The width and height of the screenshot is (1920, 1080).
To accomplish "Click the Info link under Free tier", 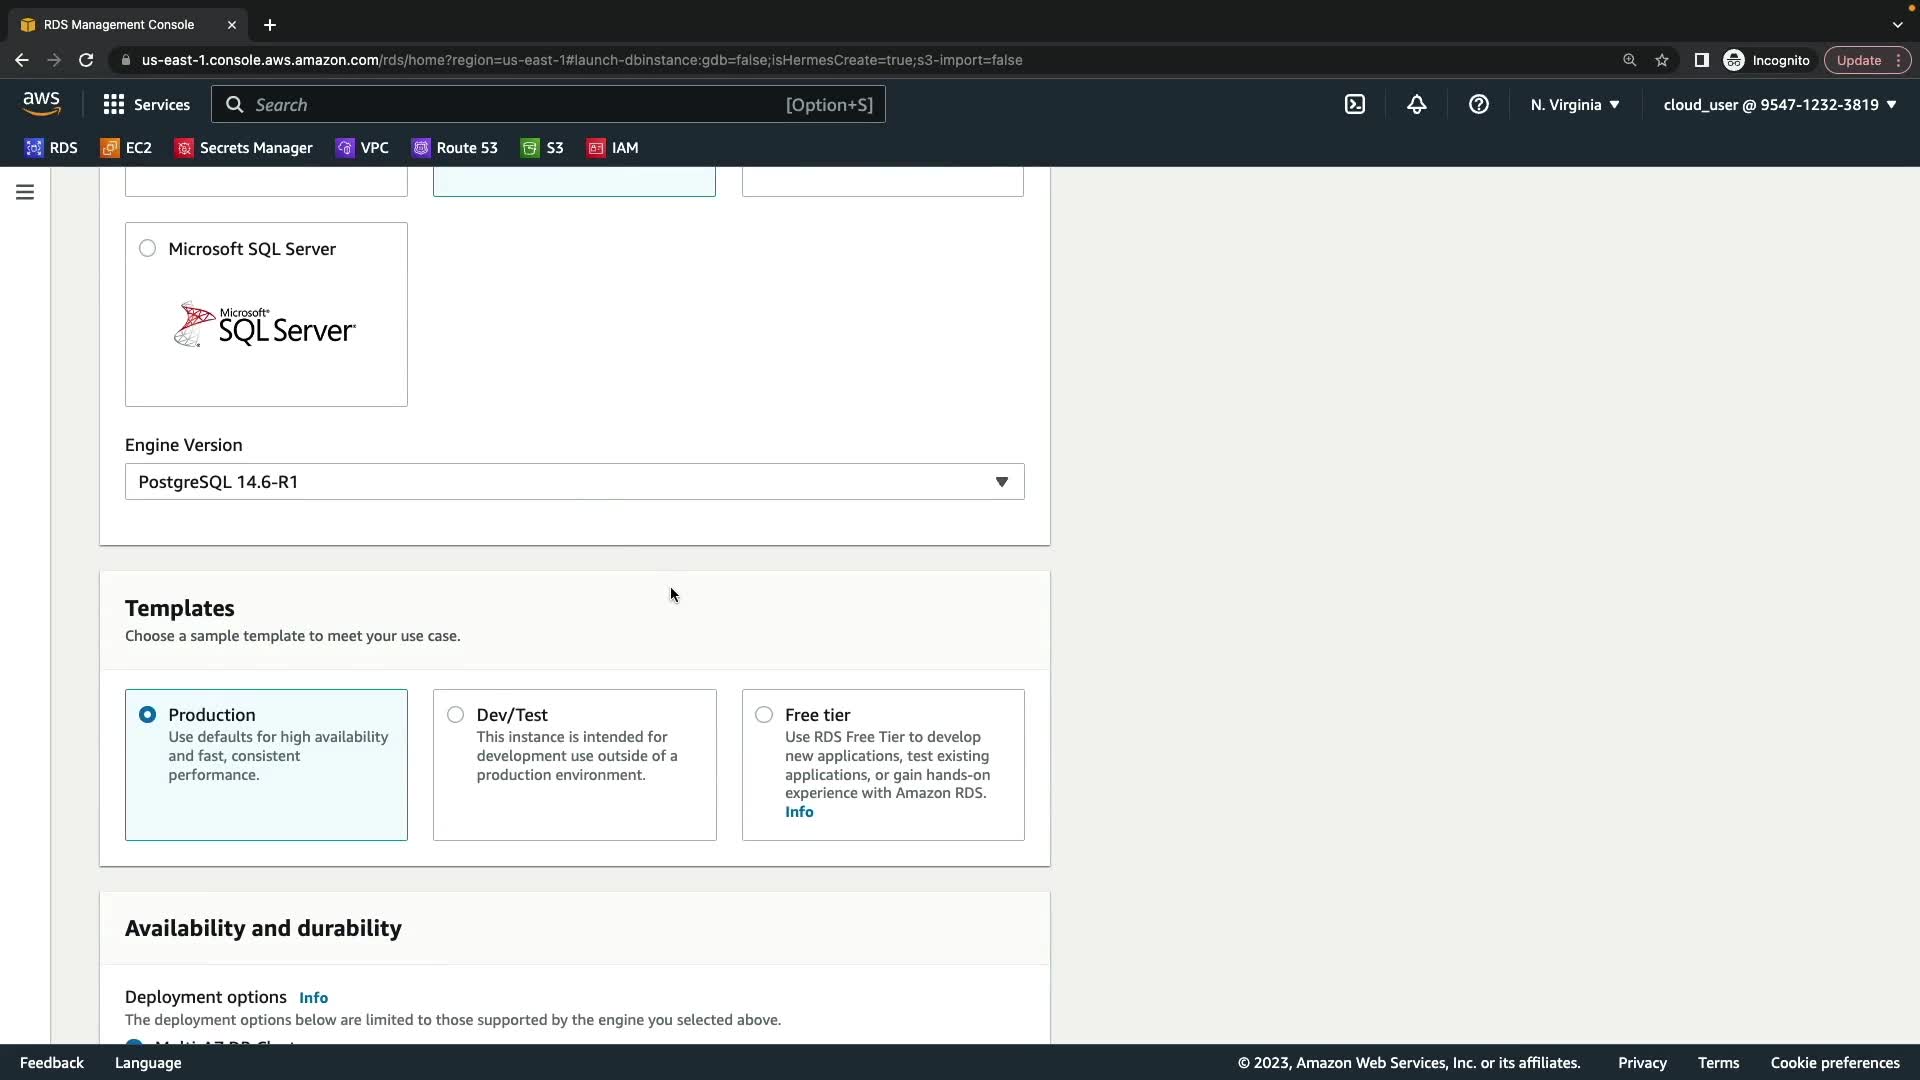I will (x=798, y=812).
